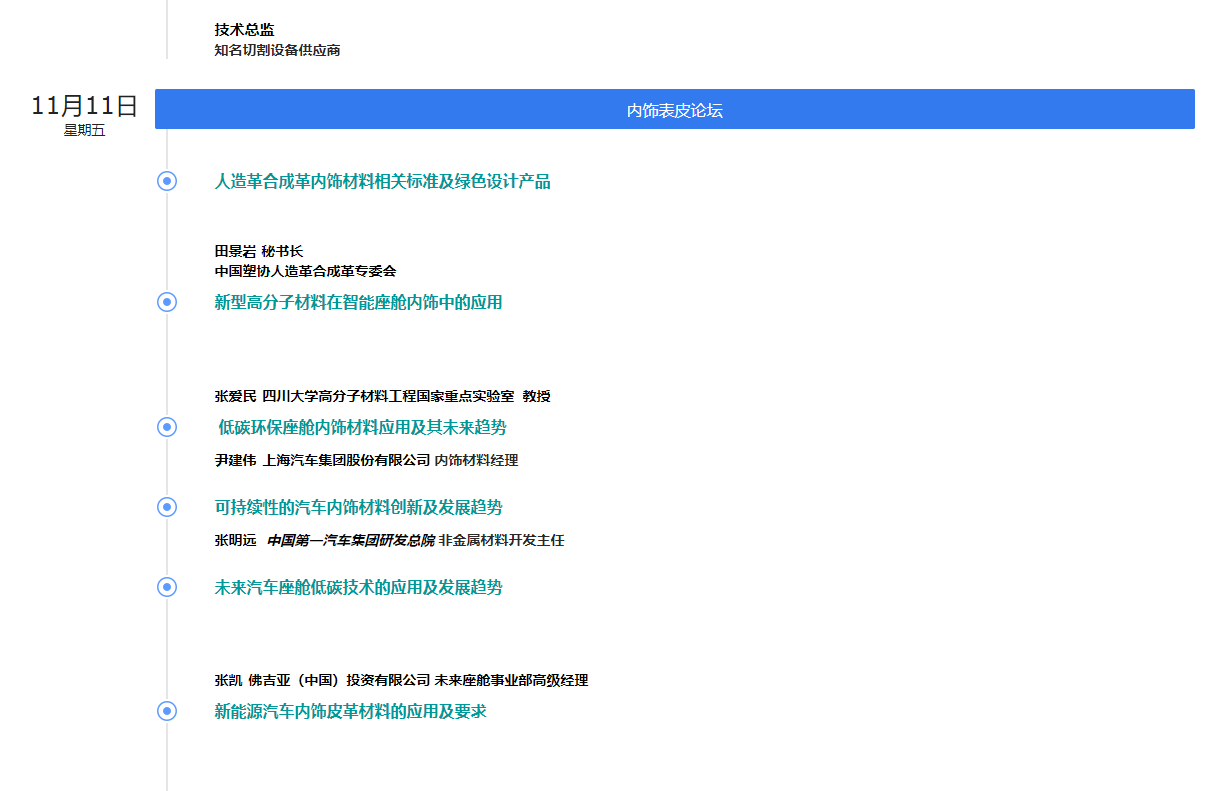1210x791 pixels.
Task: Click timeline dot beside 人造革合成革内饰材料相关标准及绿色设计产品
Action: (167, 181)
